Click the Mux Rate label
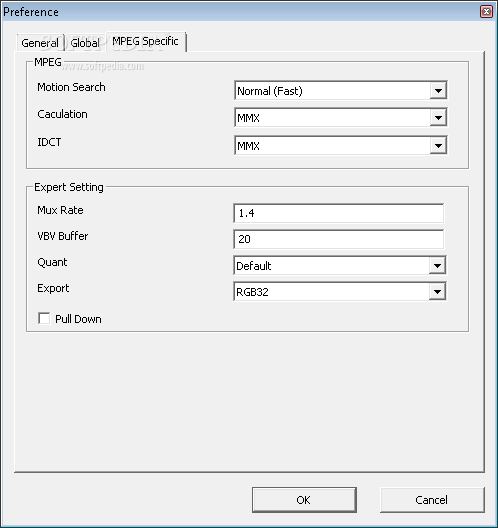498x528 pixels. point(60,210)
